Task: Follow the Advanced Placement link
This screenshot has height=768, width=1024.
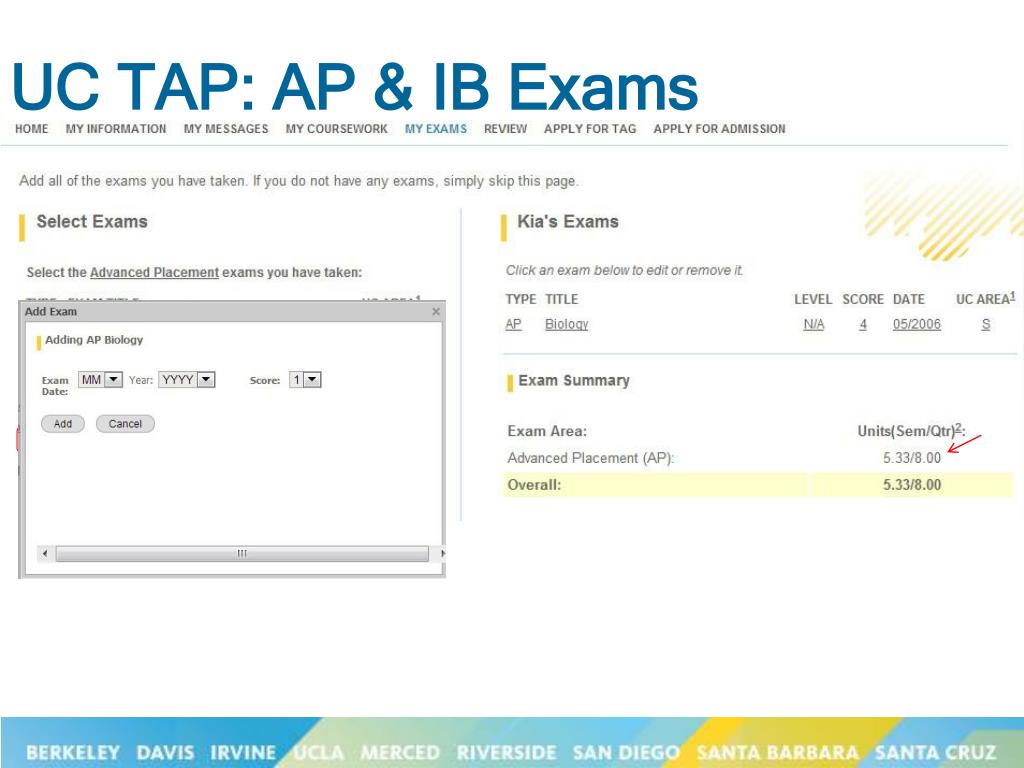Action: pyautogui.click(x=154, y=272)
